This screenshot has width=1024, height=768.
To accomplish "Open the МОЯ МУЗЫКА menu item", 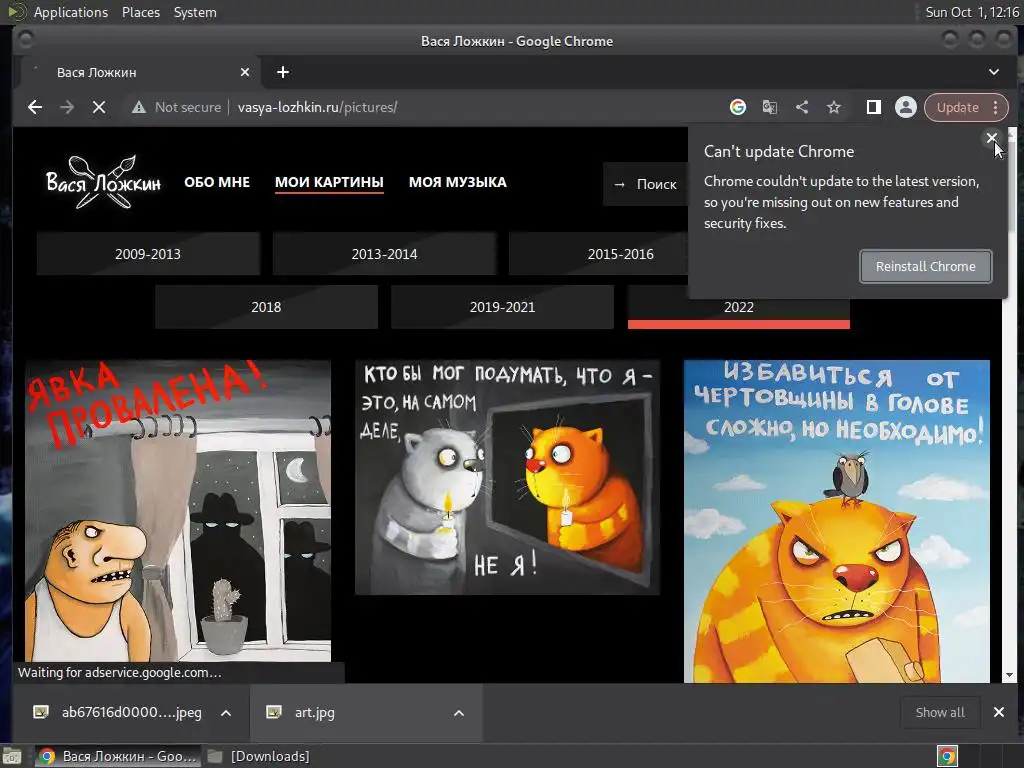I will 458,182.
